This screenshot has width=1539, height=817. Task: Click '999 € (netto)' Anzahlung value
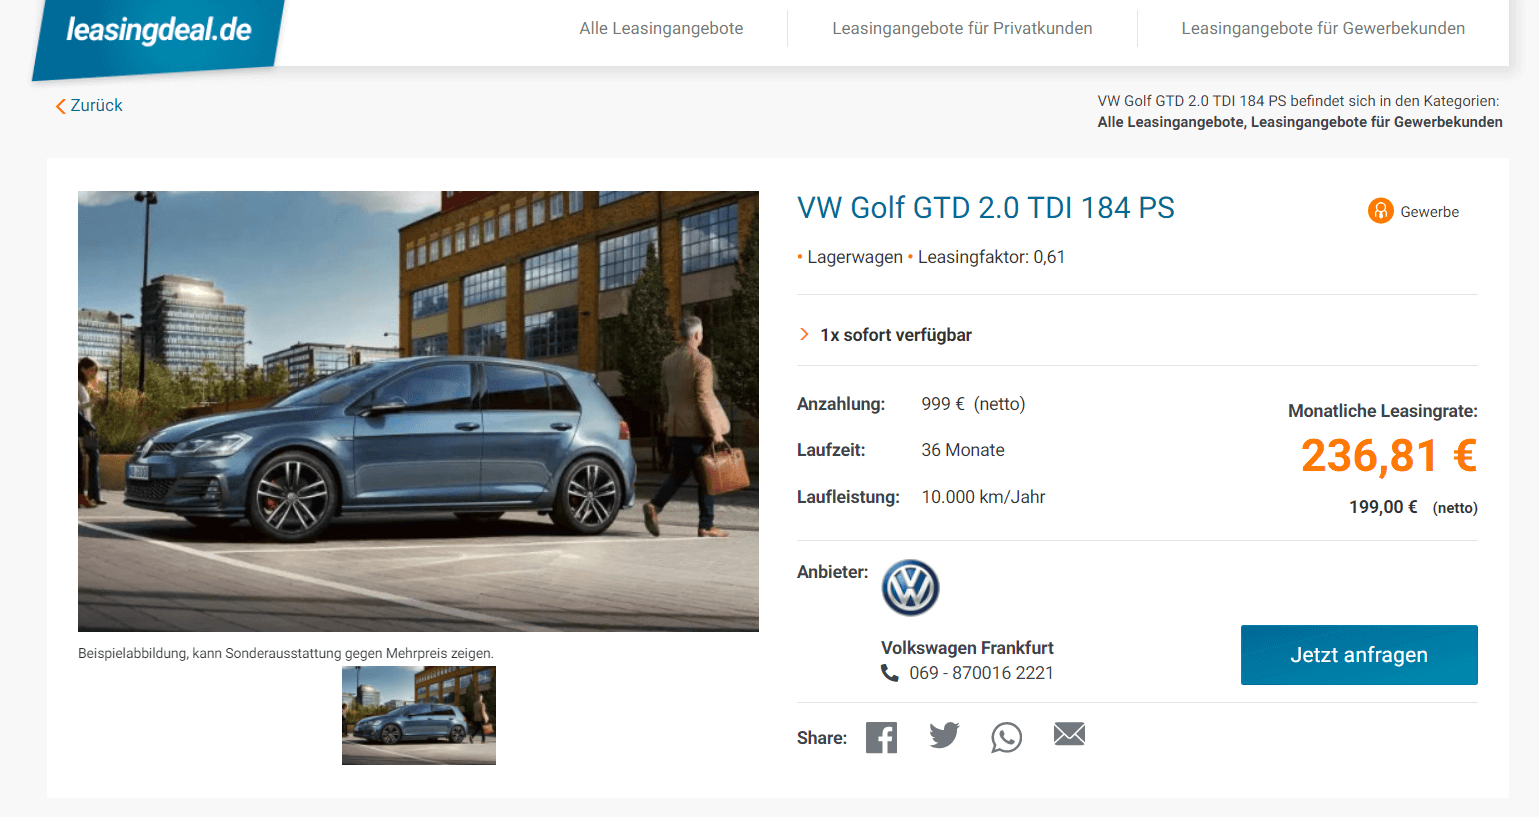click(973, 404)
